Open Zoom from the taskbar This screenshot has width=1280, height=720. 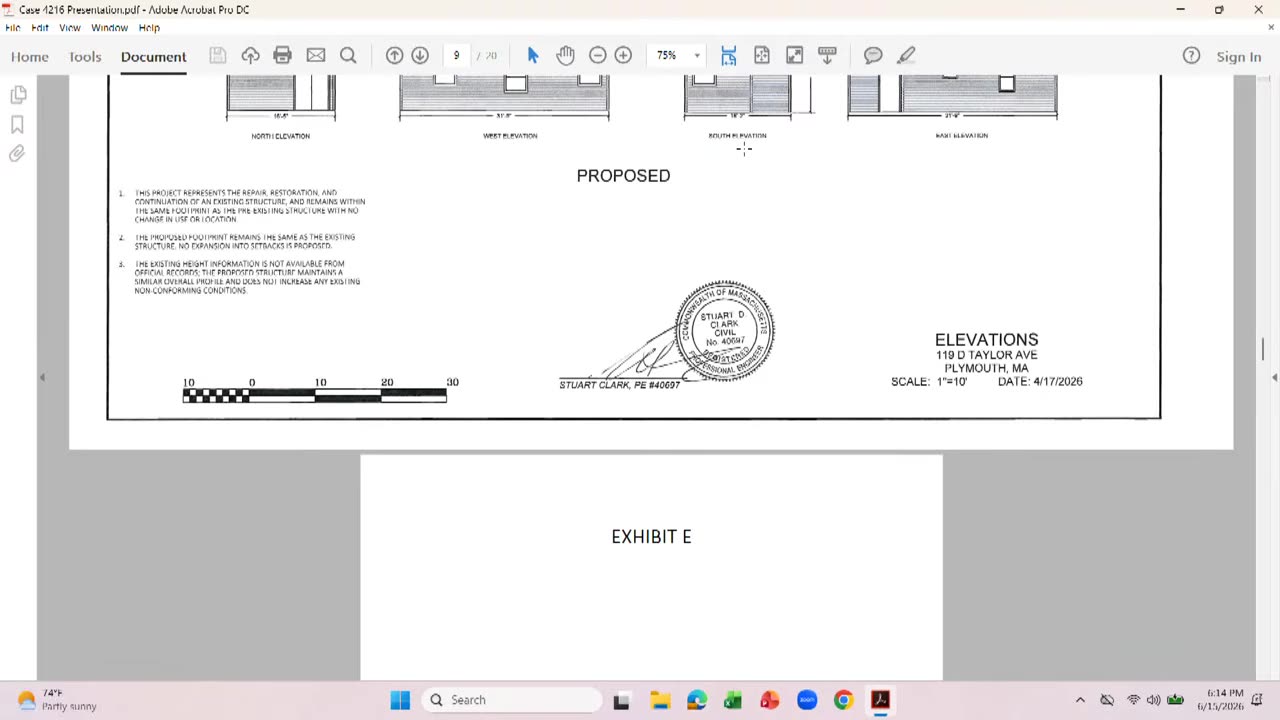(807, 700)
